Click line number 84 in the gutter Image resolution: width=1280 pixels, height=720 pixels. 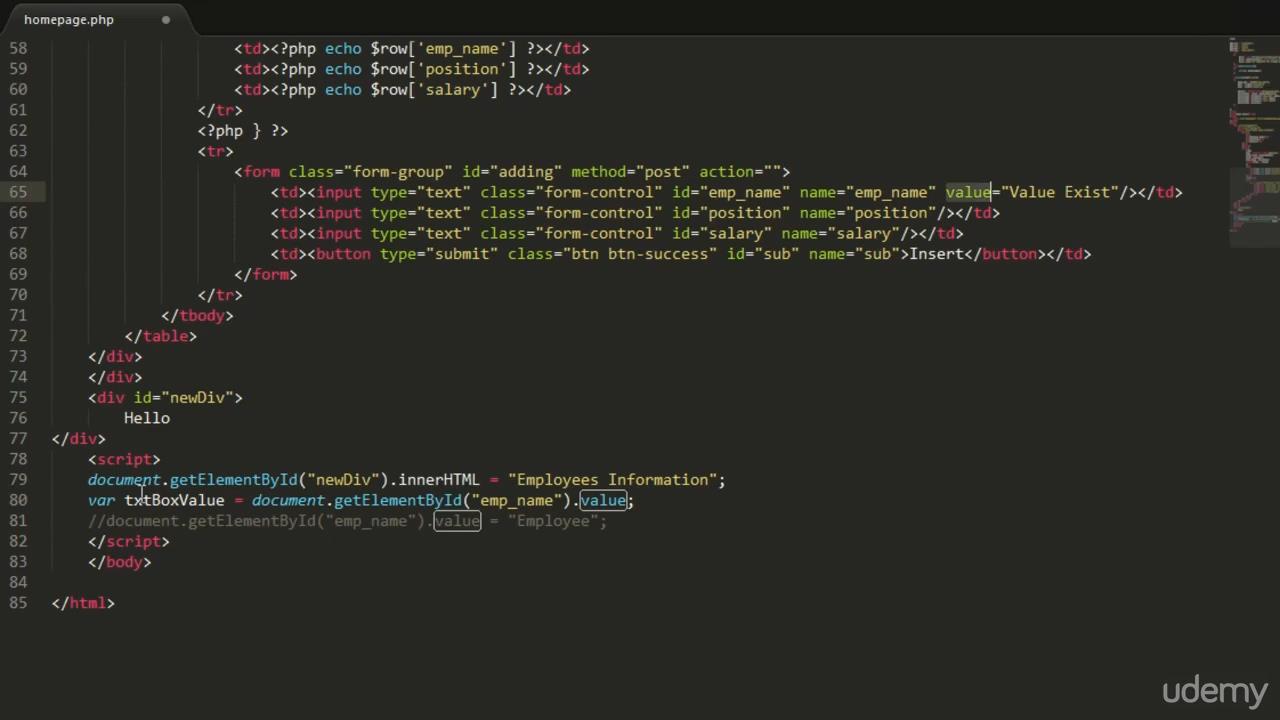[x=17, y=582]
